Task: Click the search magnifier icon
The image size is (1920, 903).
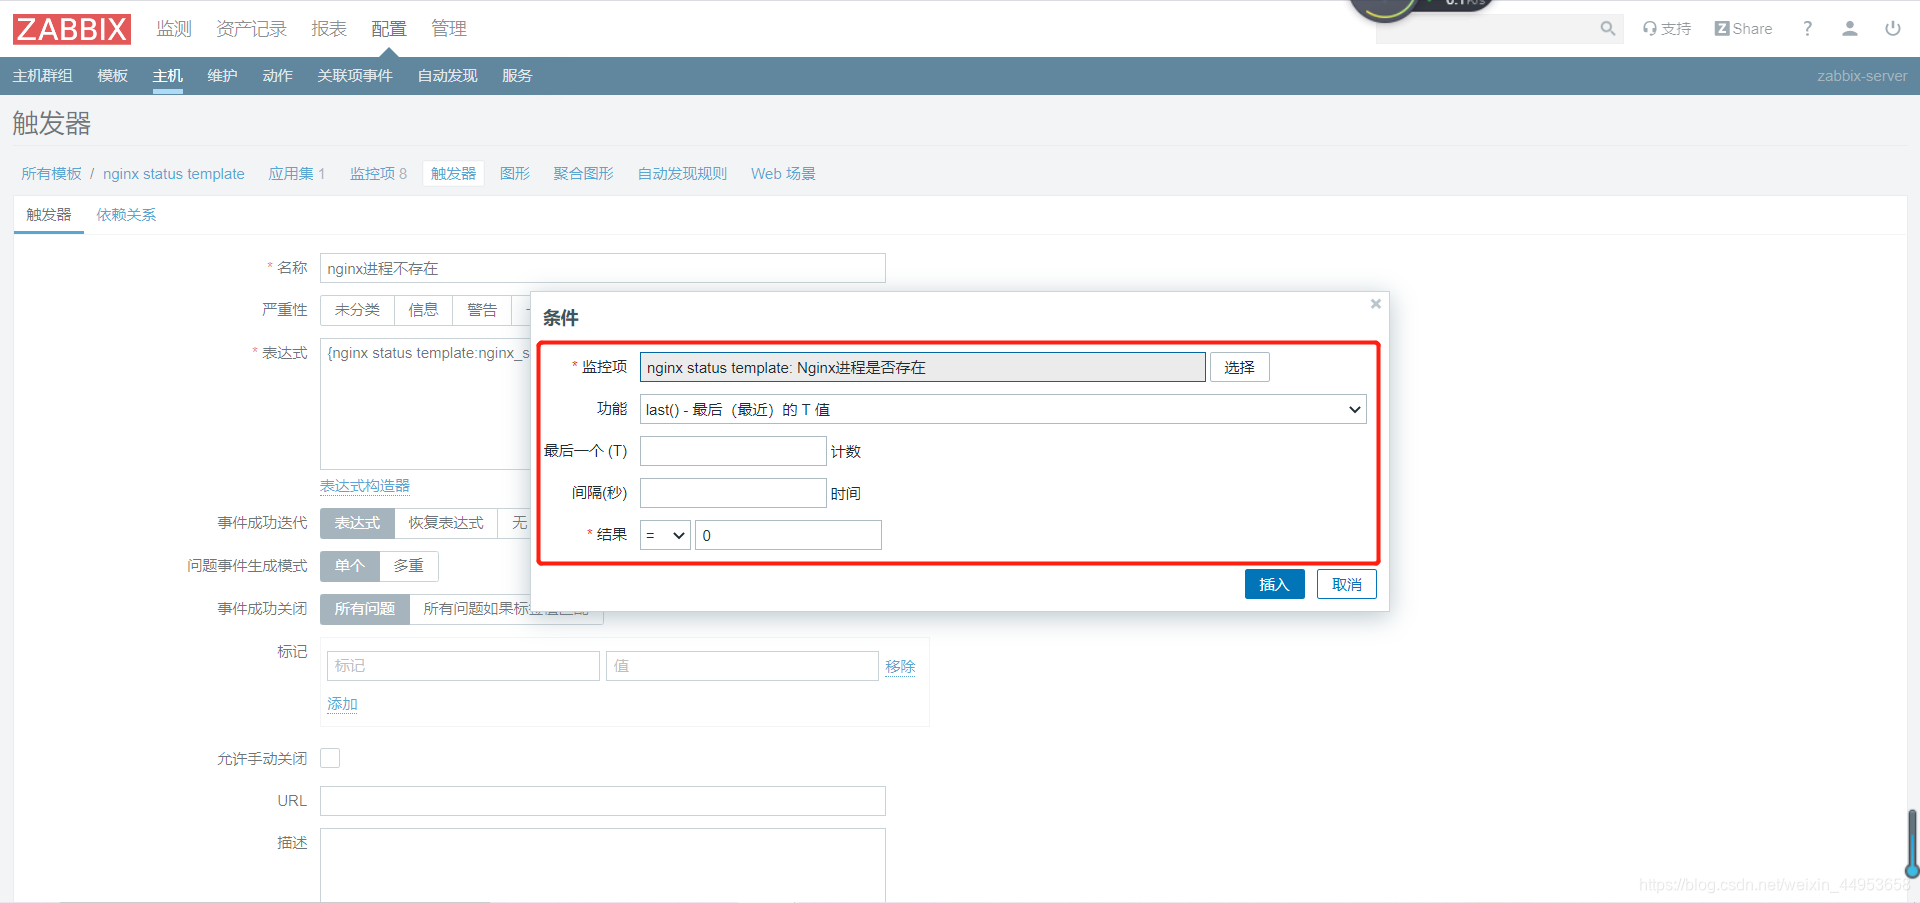Action: click(x=1608, y=29)
